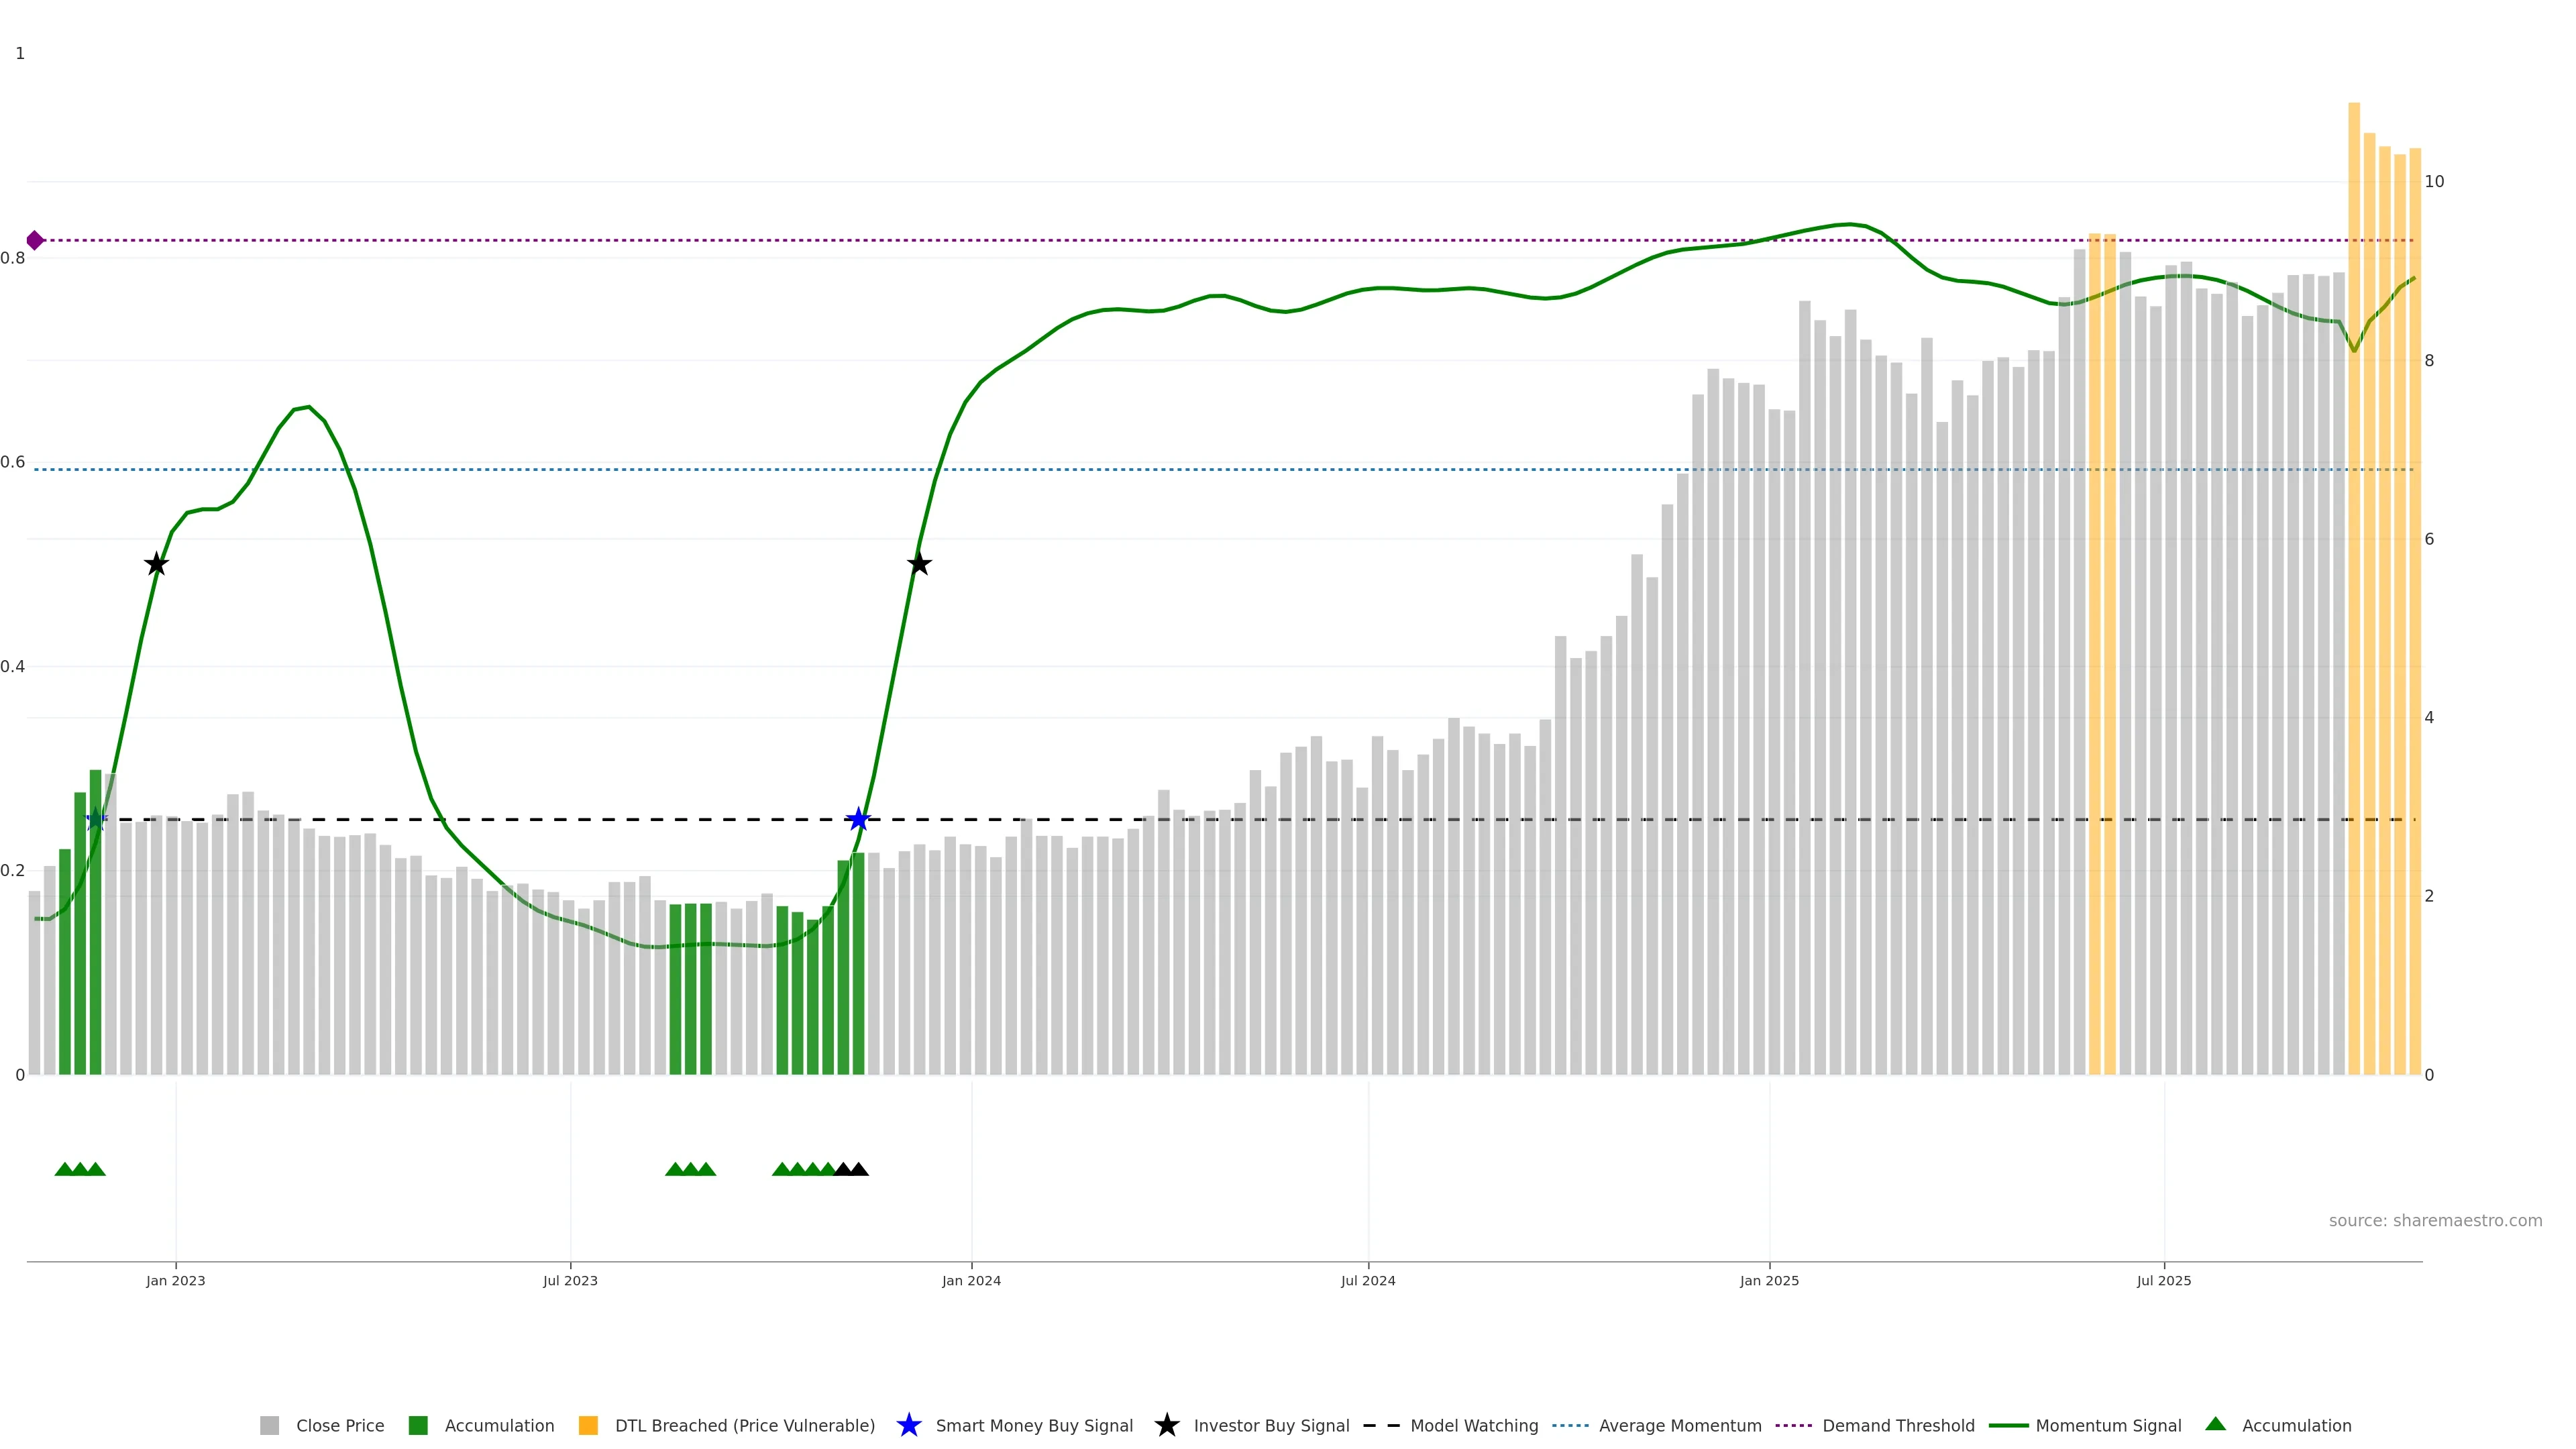Click the green Accumulation color swatch
The image size is (2576, 1449).
(x=418, y=1426)
